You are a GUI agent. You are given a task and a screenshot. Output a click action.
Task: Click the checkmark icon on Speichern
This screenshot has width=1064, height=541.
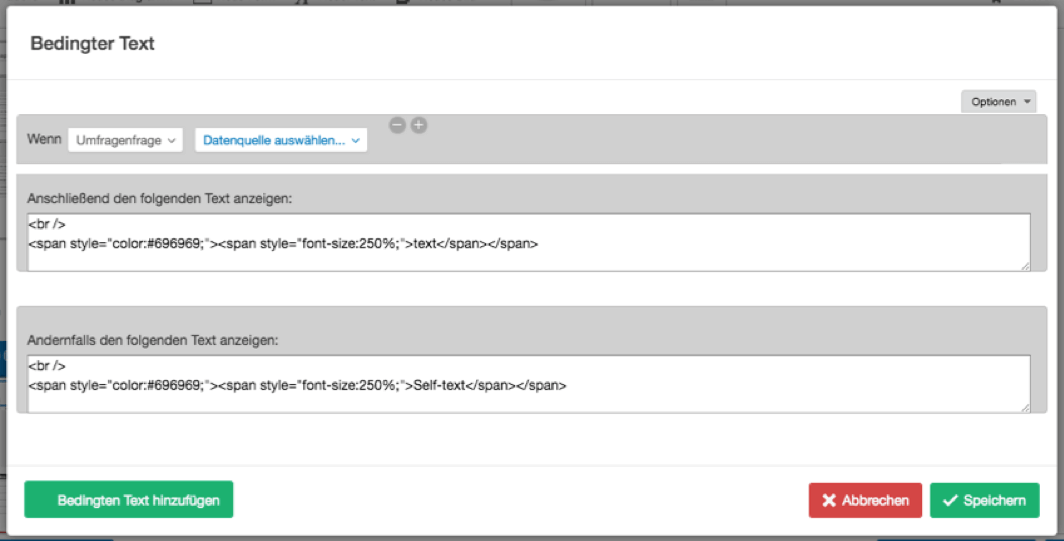950,501
